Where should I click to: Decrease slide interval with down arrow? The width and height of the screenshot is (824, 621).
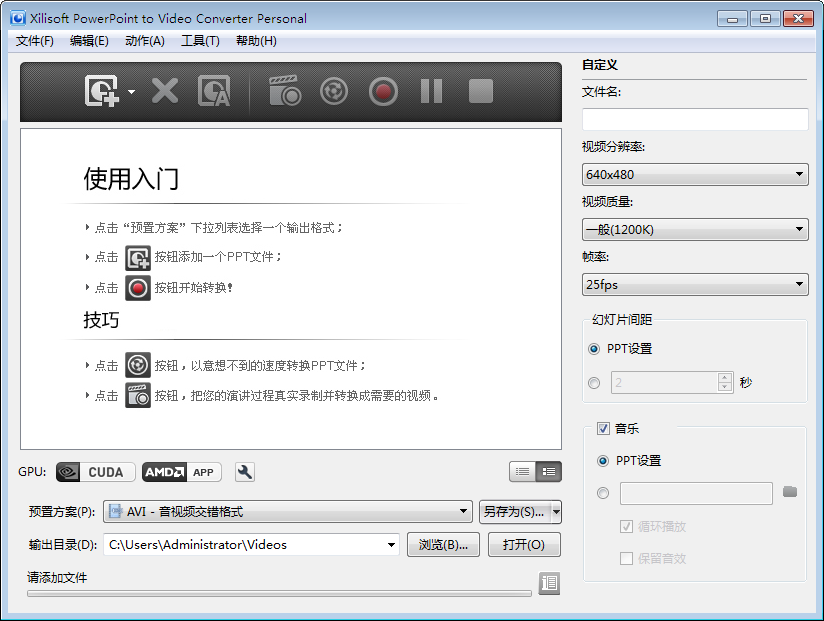pyautogui.click(x=725, y=388)
